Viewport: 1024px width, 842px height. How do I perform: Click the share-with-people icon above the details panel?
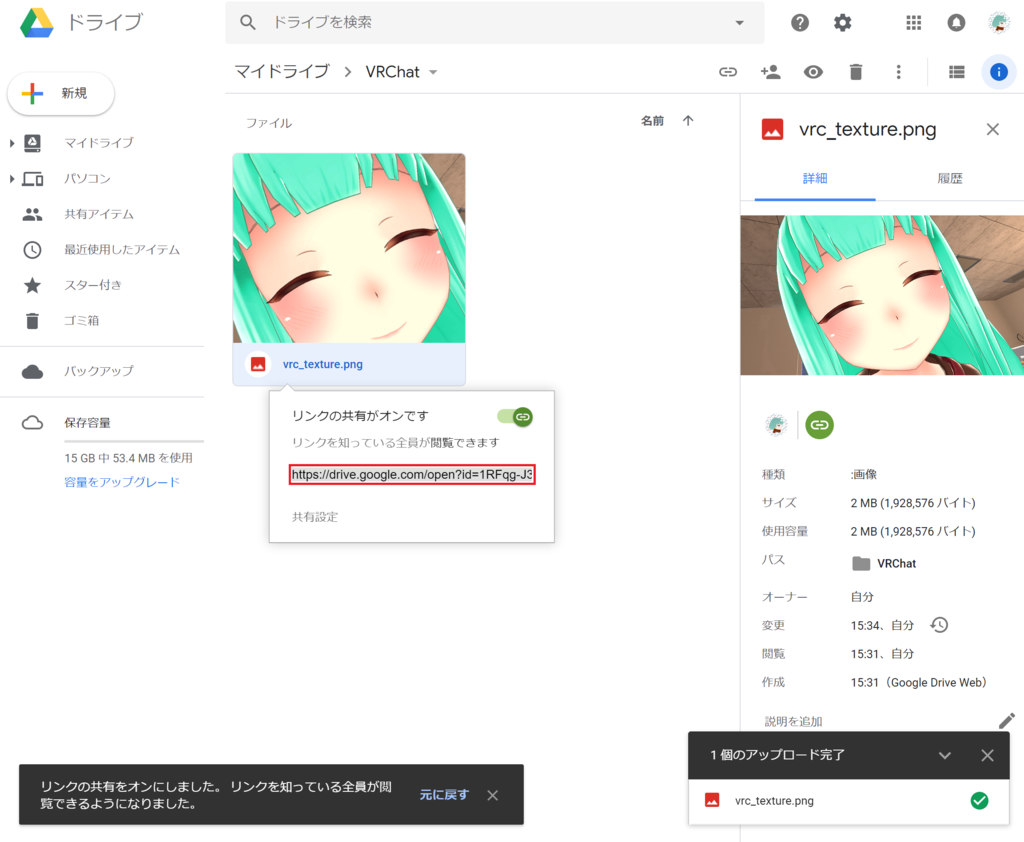(770, 71)
